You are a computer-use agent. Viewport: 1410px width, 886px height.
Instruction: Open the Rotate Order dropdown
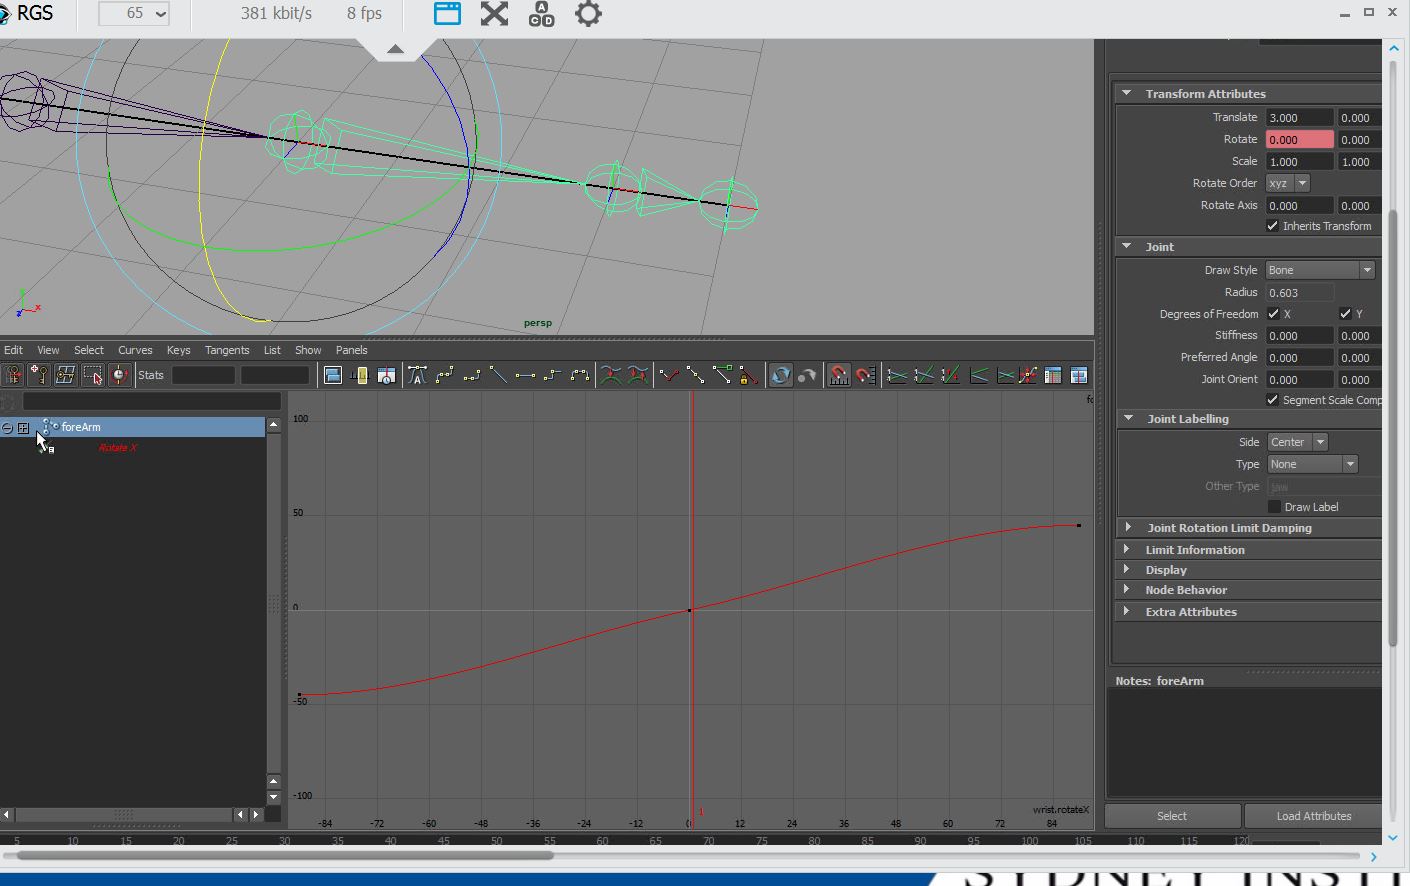[x=1288, y=183]
